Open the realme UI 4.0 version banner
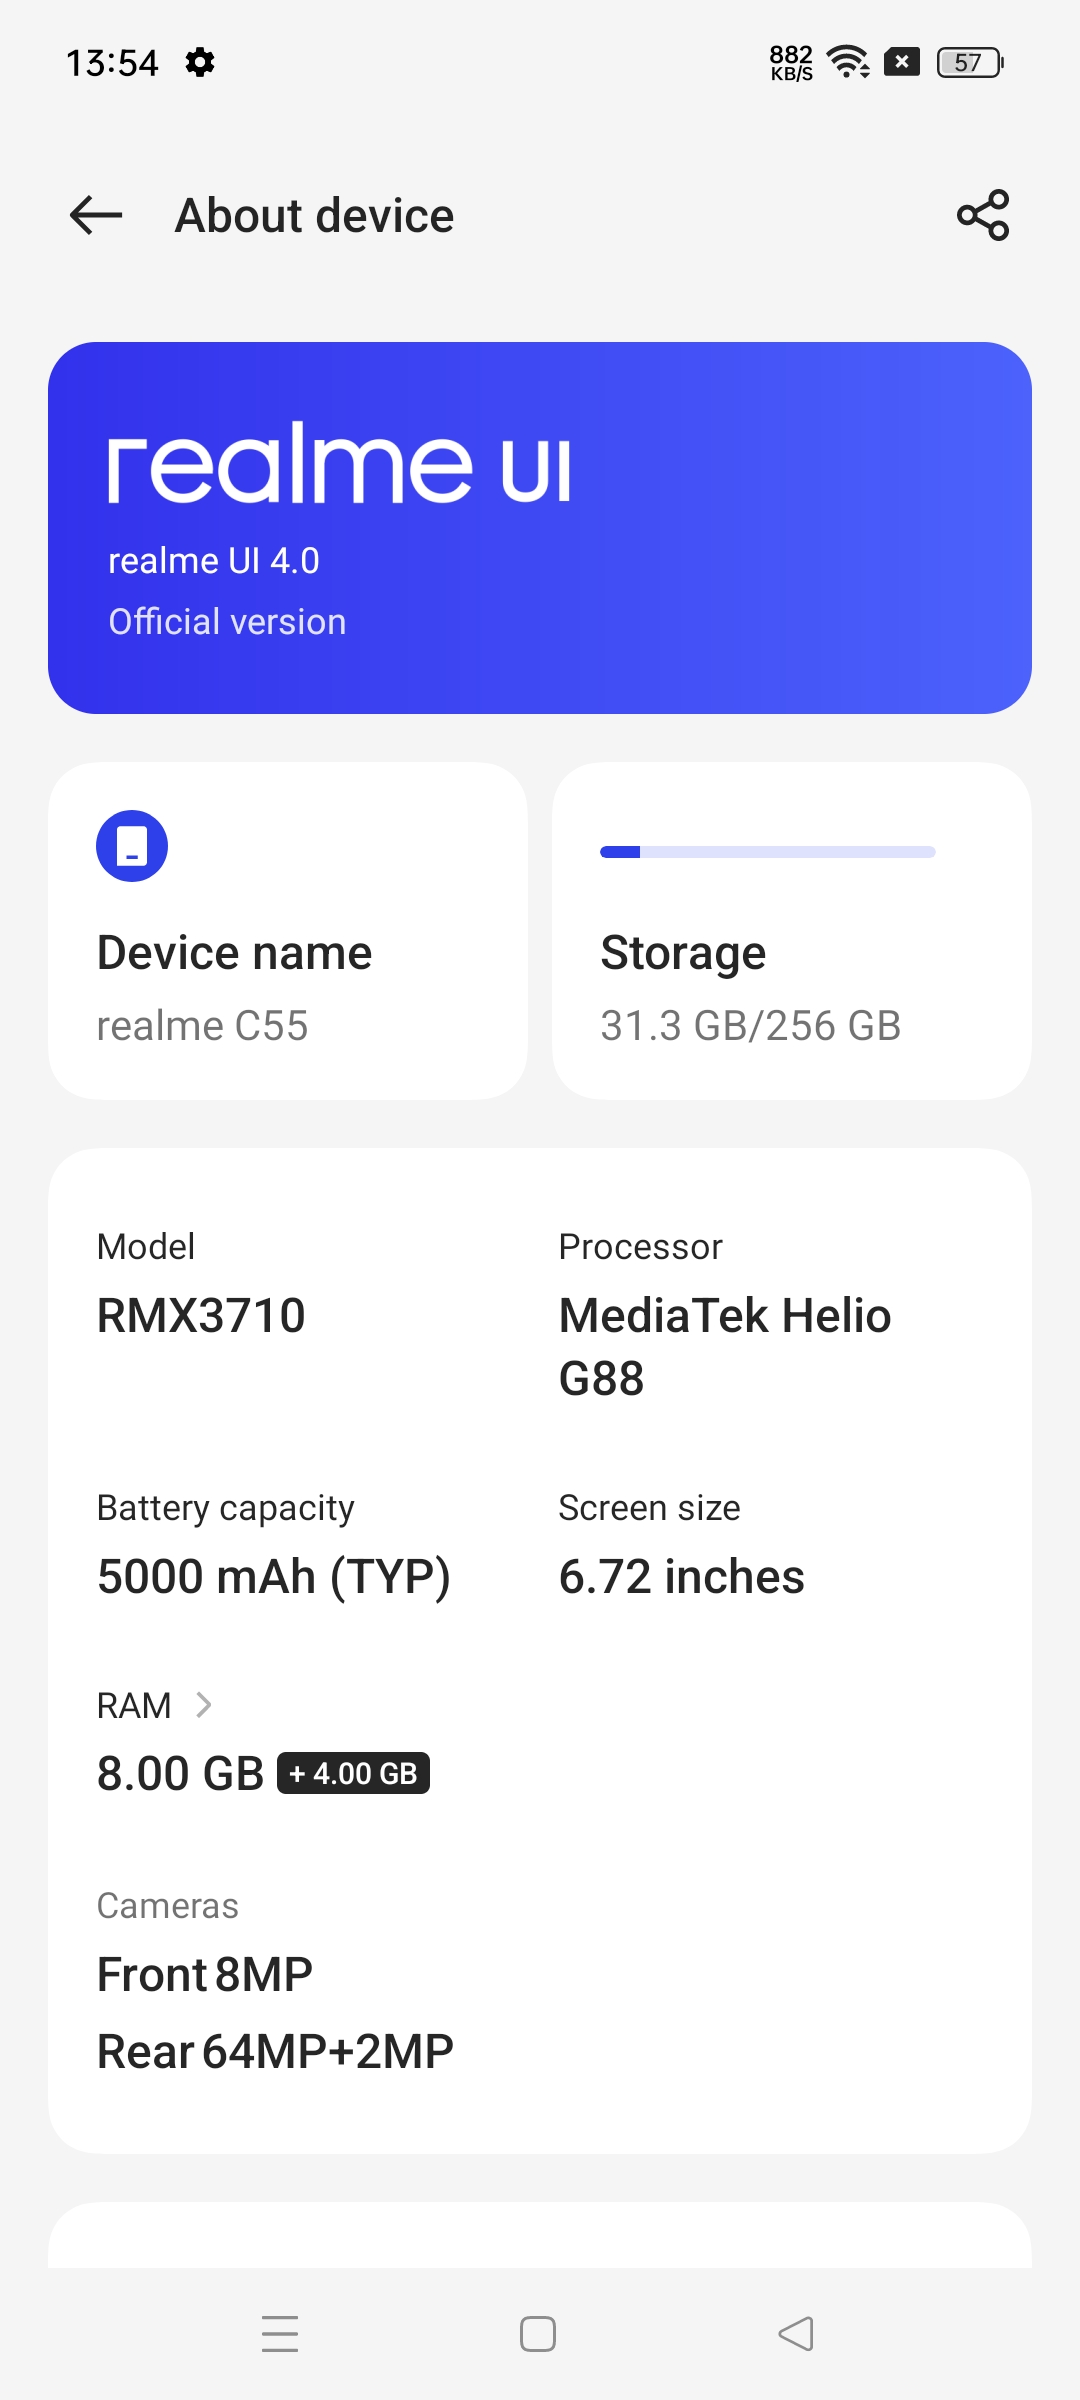1080x2400 pixels. point(540,528)
